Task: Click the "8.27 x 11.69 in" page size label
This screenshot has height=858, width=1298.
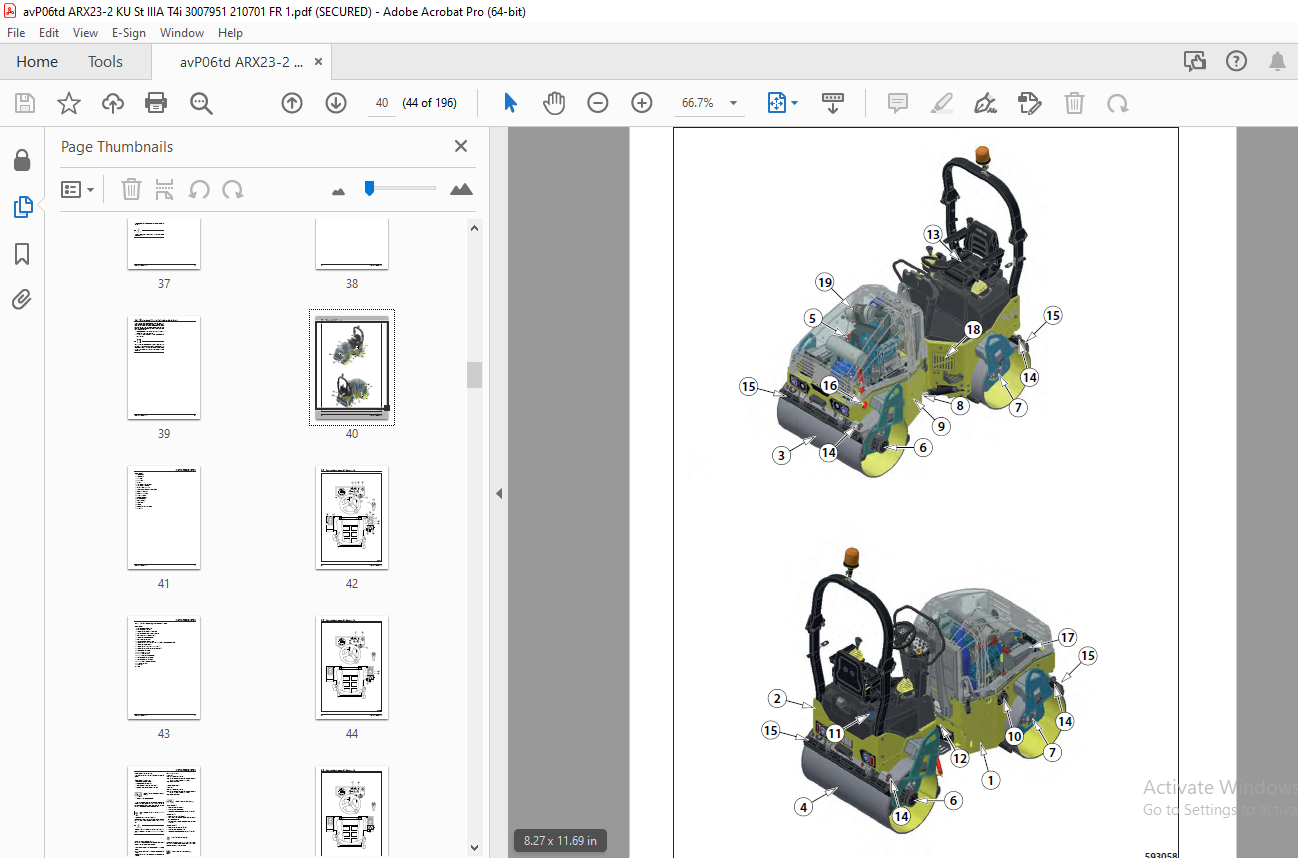Action: 560,841
